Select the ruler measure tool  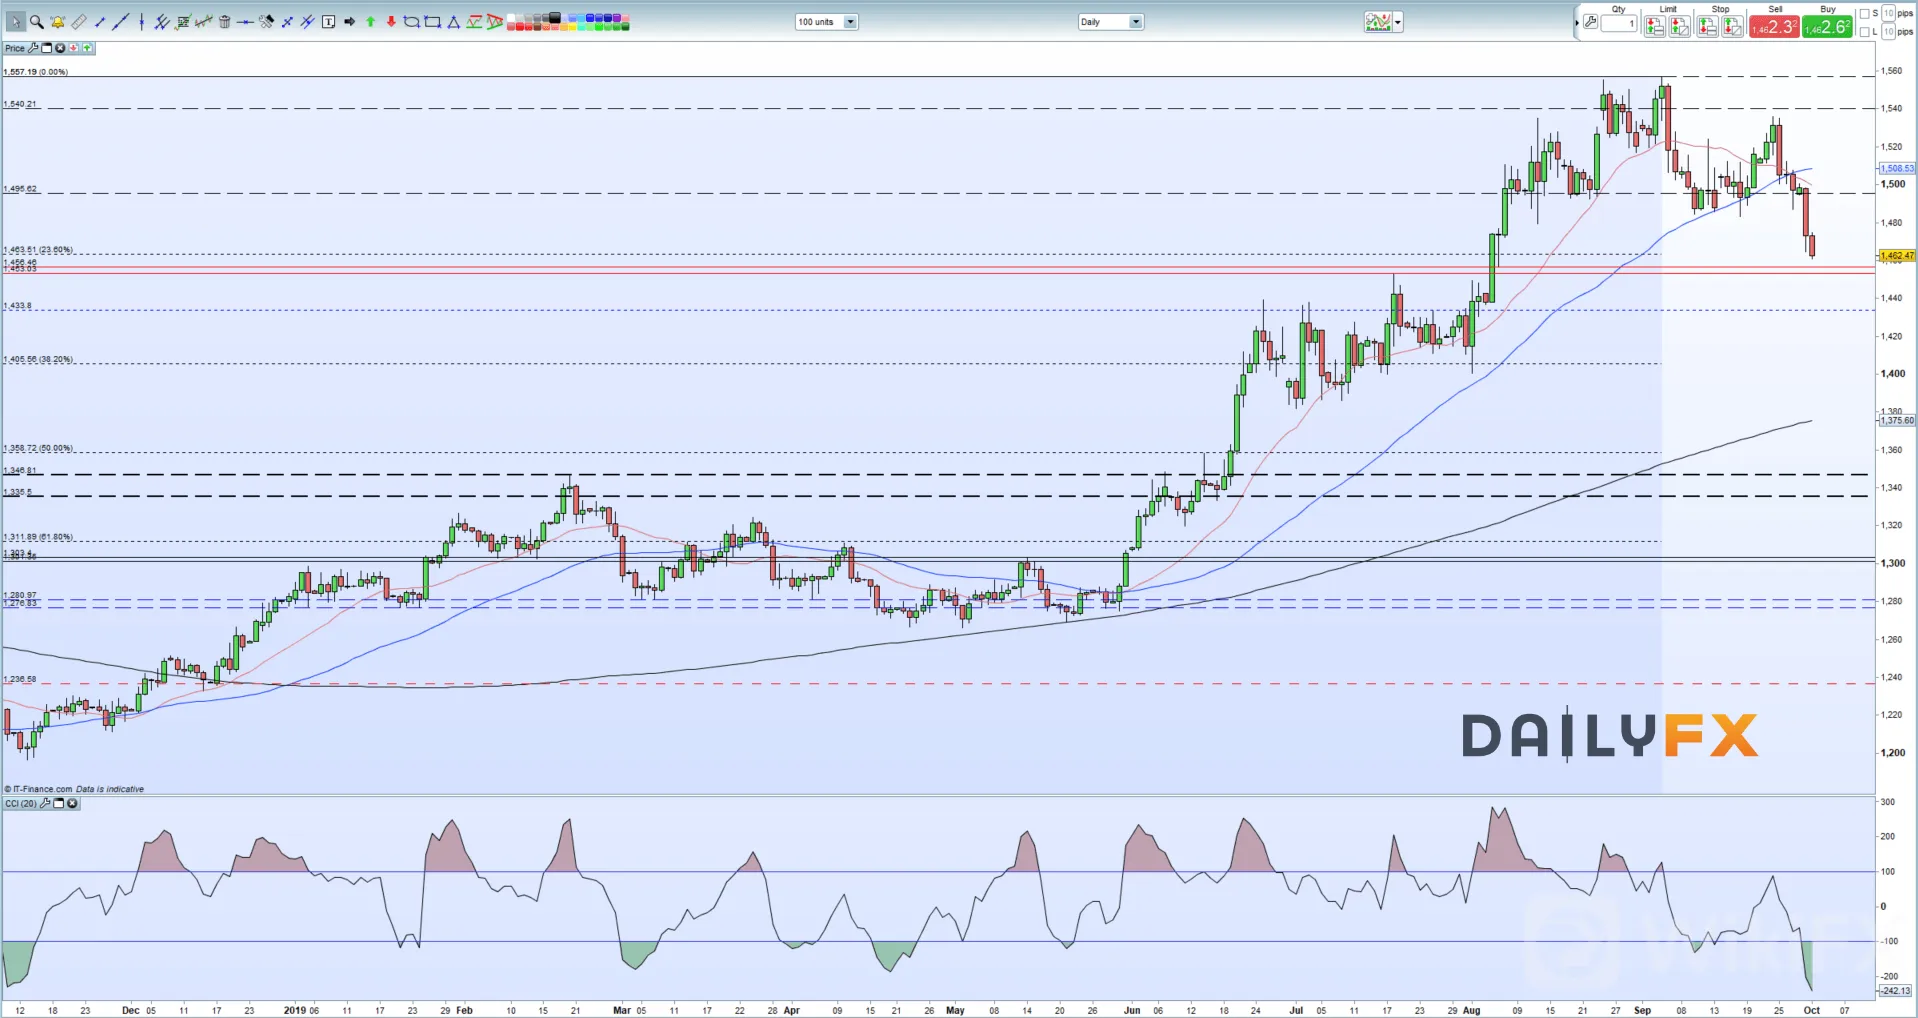tap(78, 22)
